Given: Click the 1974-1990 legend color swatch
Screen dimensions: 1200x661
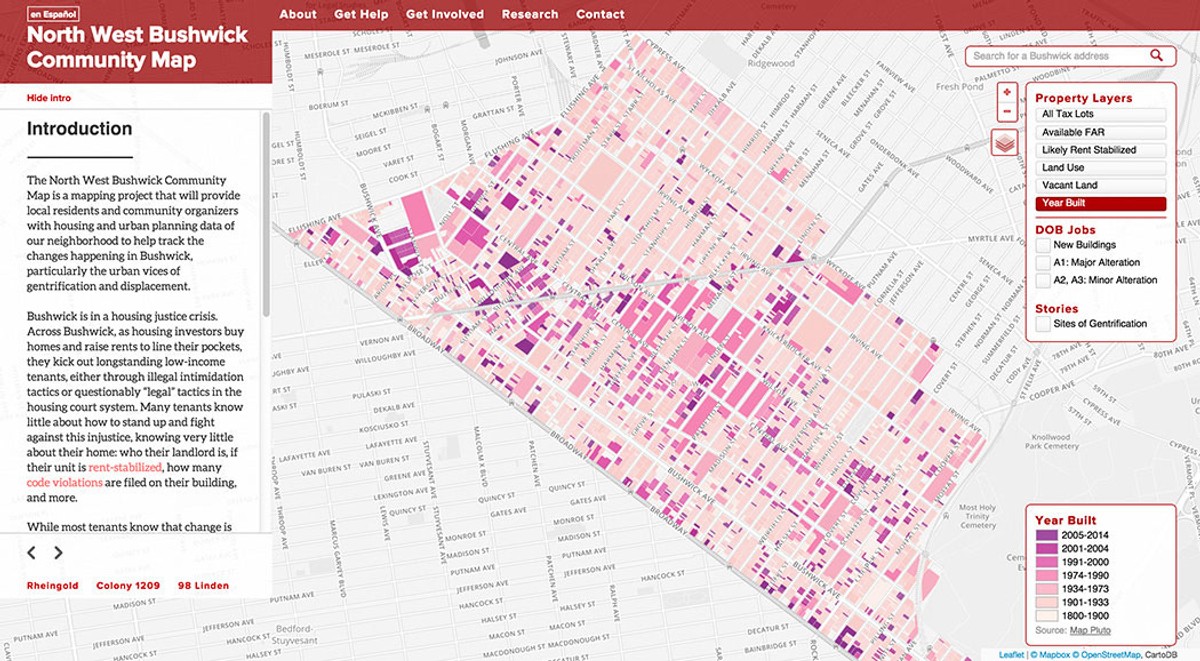Looking at the screenshot, I should click(x=1045, y=577).
